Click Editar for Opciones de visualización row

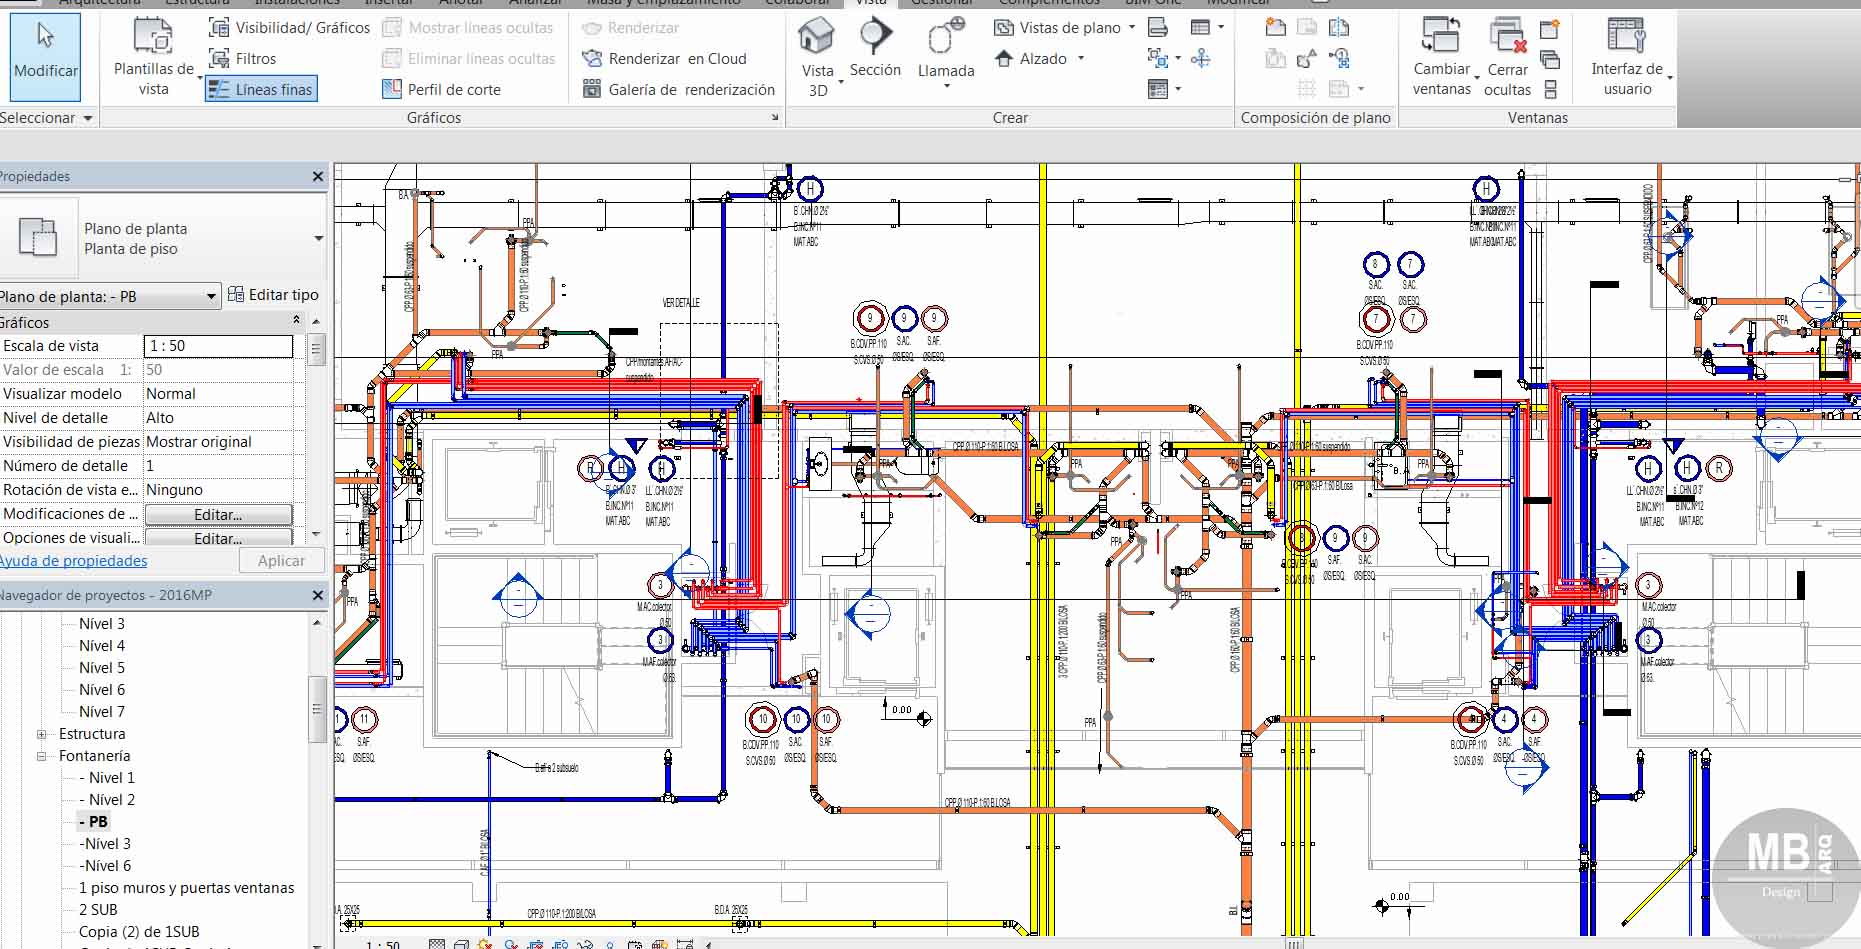click(218, 538)
